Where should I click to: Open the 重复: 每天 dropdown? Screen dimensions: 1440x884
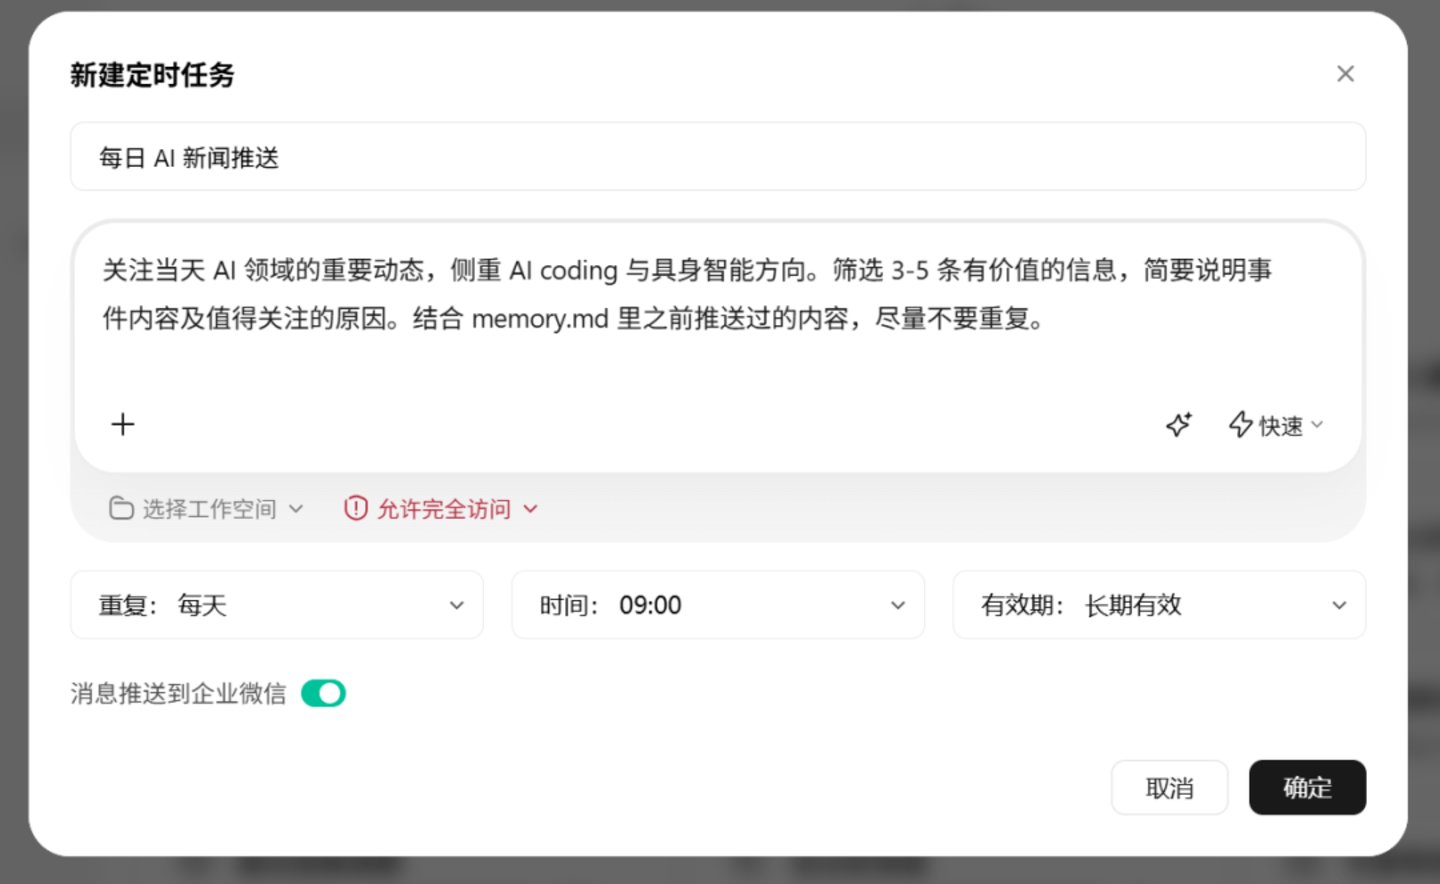277,605
